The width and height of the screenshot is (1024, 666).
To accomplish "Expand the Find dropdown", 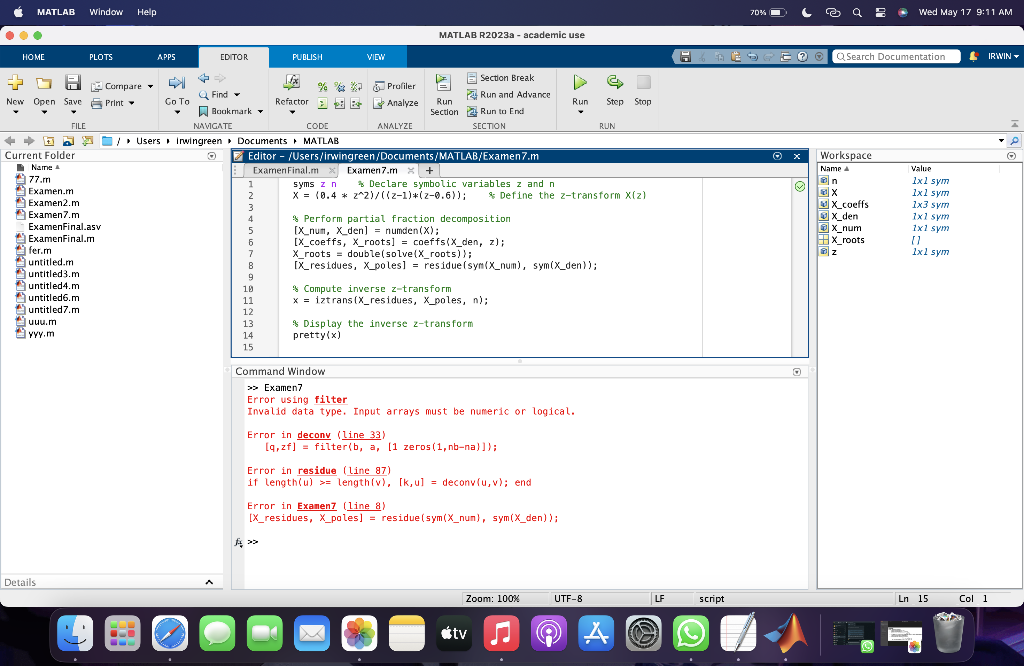I will pos(237,94).
